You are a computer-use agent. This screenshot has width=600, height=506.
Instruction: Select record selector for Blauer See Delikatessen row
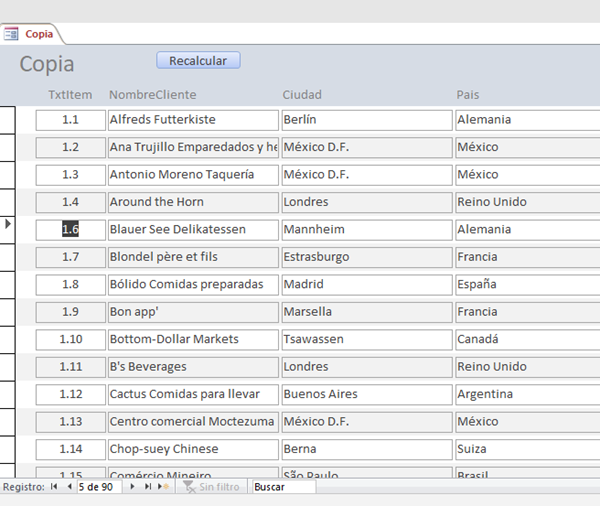point(8,229)
